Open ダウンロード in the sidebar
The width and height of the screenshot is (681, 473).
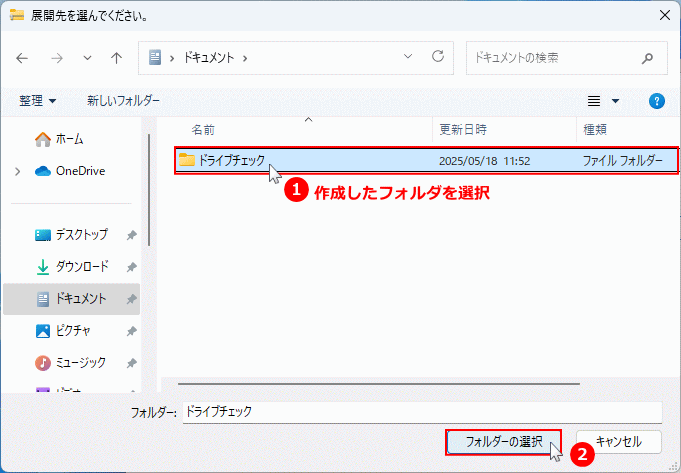[72, 267]
